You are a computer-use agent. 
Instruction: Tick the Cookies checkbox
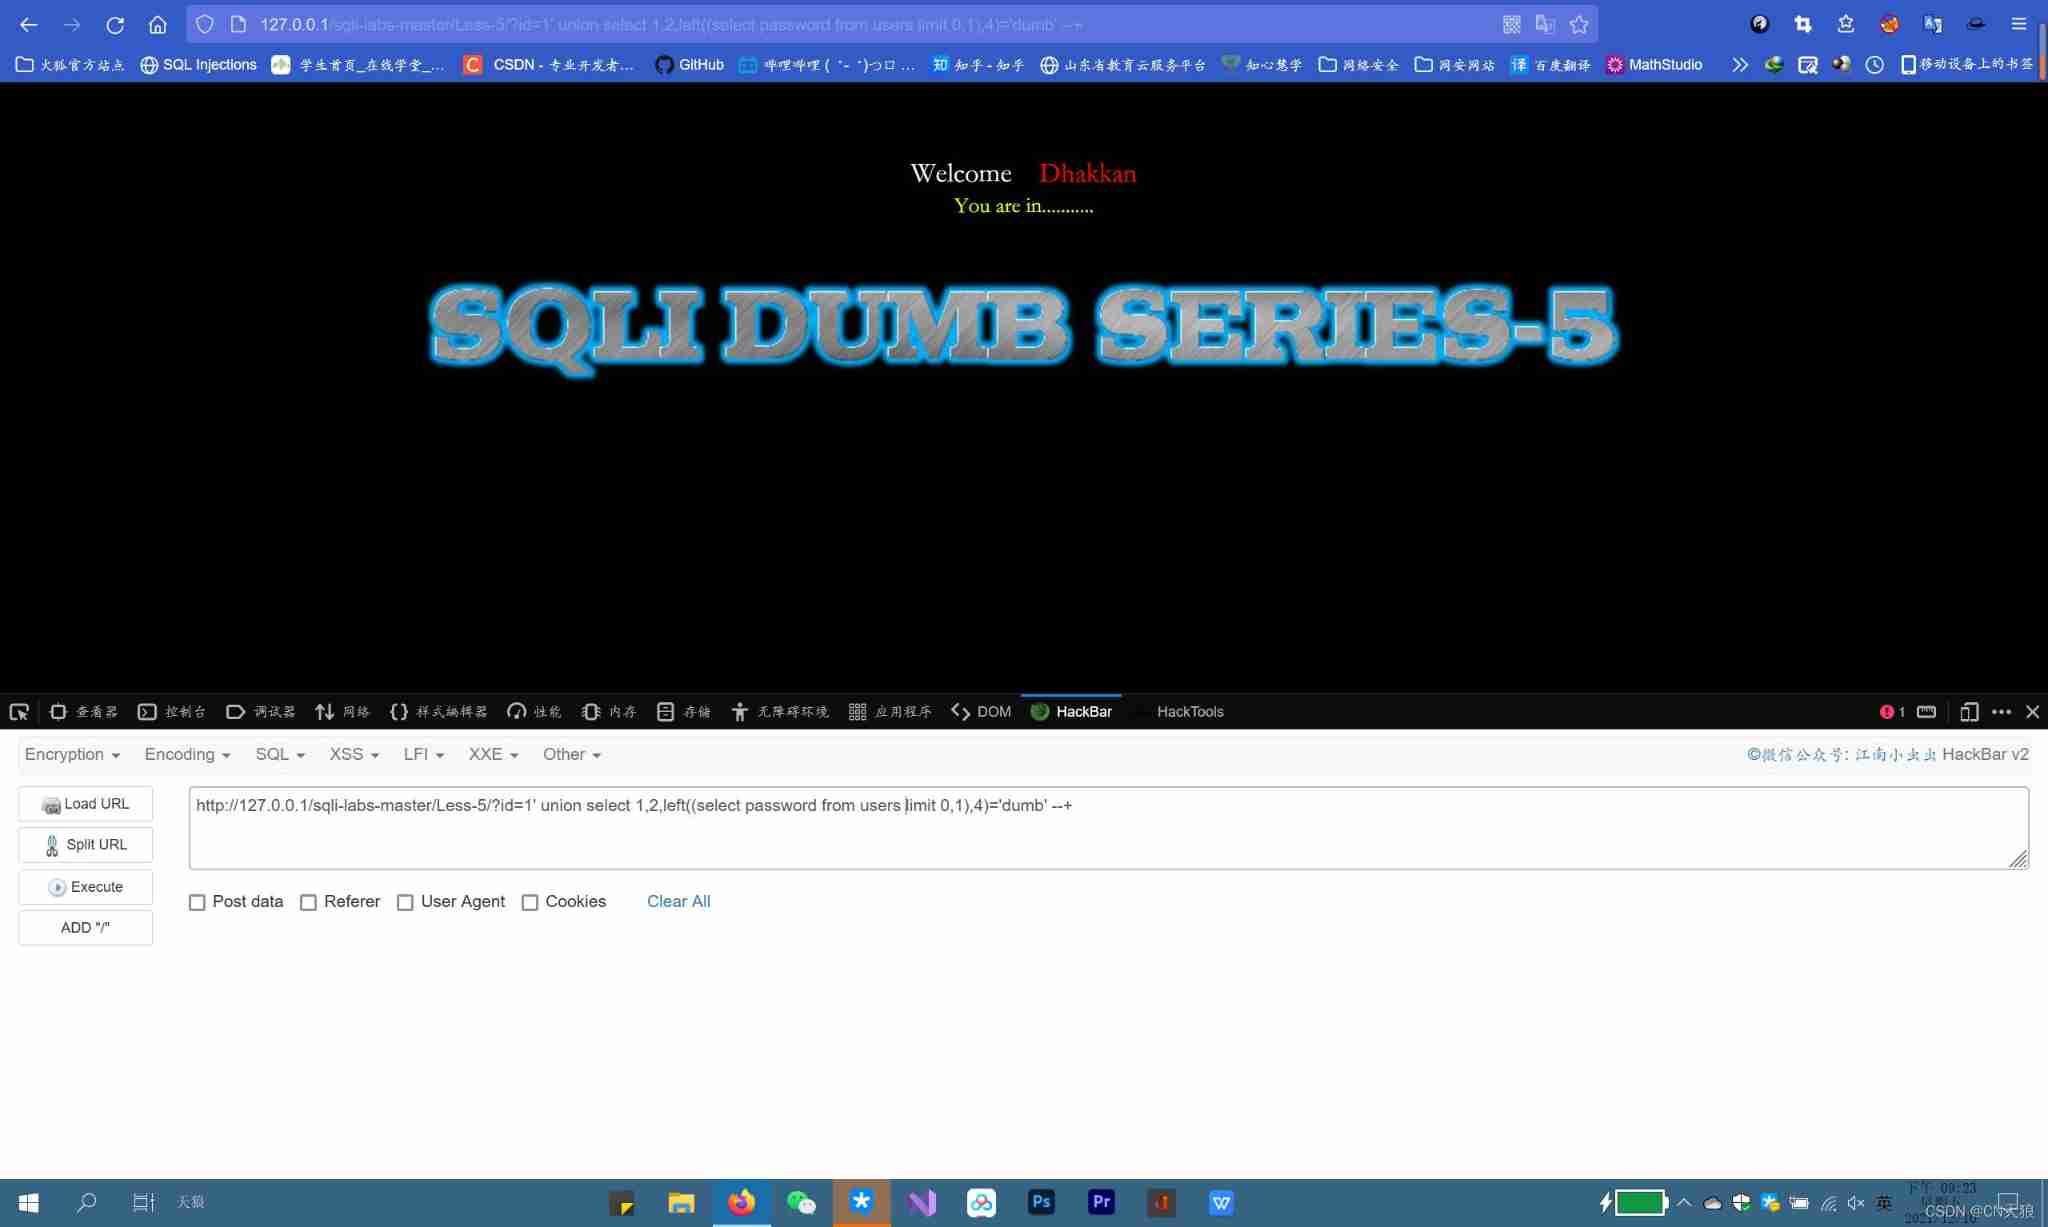(530, 902)
